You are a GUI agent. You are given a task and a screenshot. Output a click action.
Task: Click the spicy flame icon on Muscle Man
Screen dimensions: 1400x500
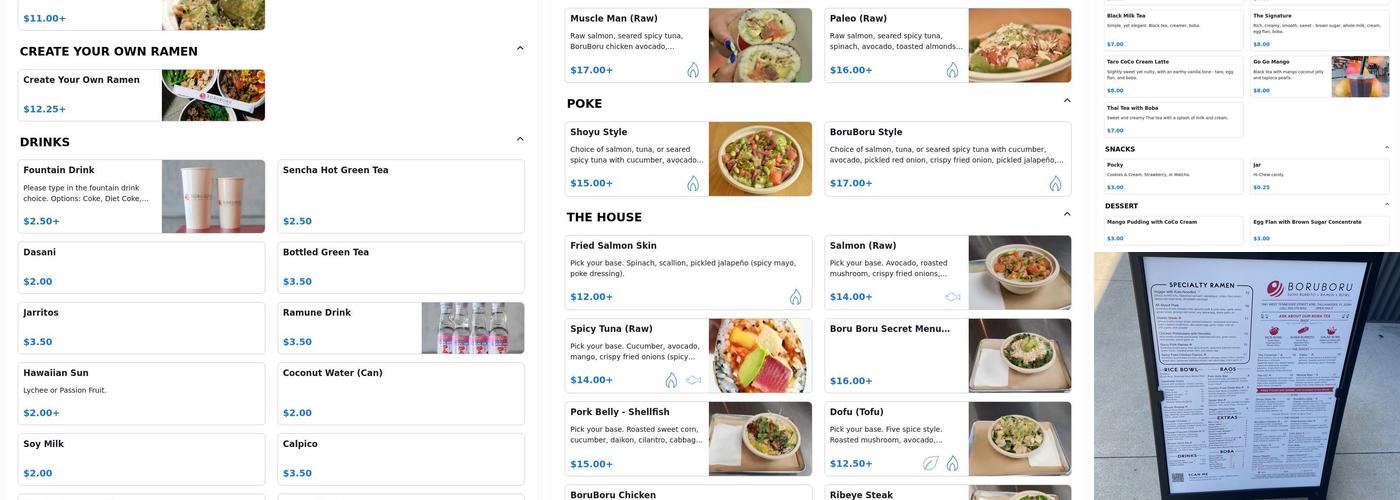[x=693, y=70]
